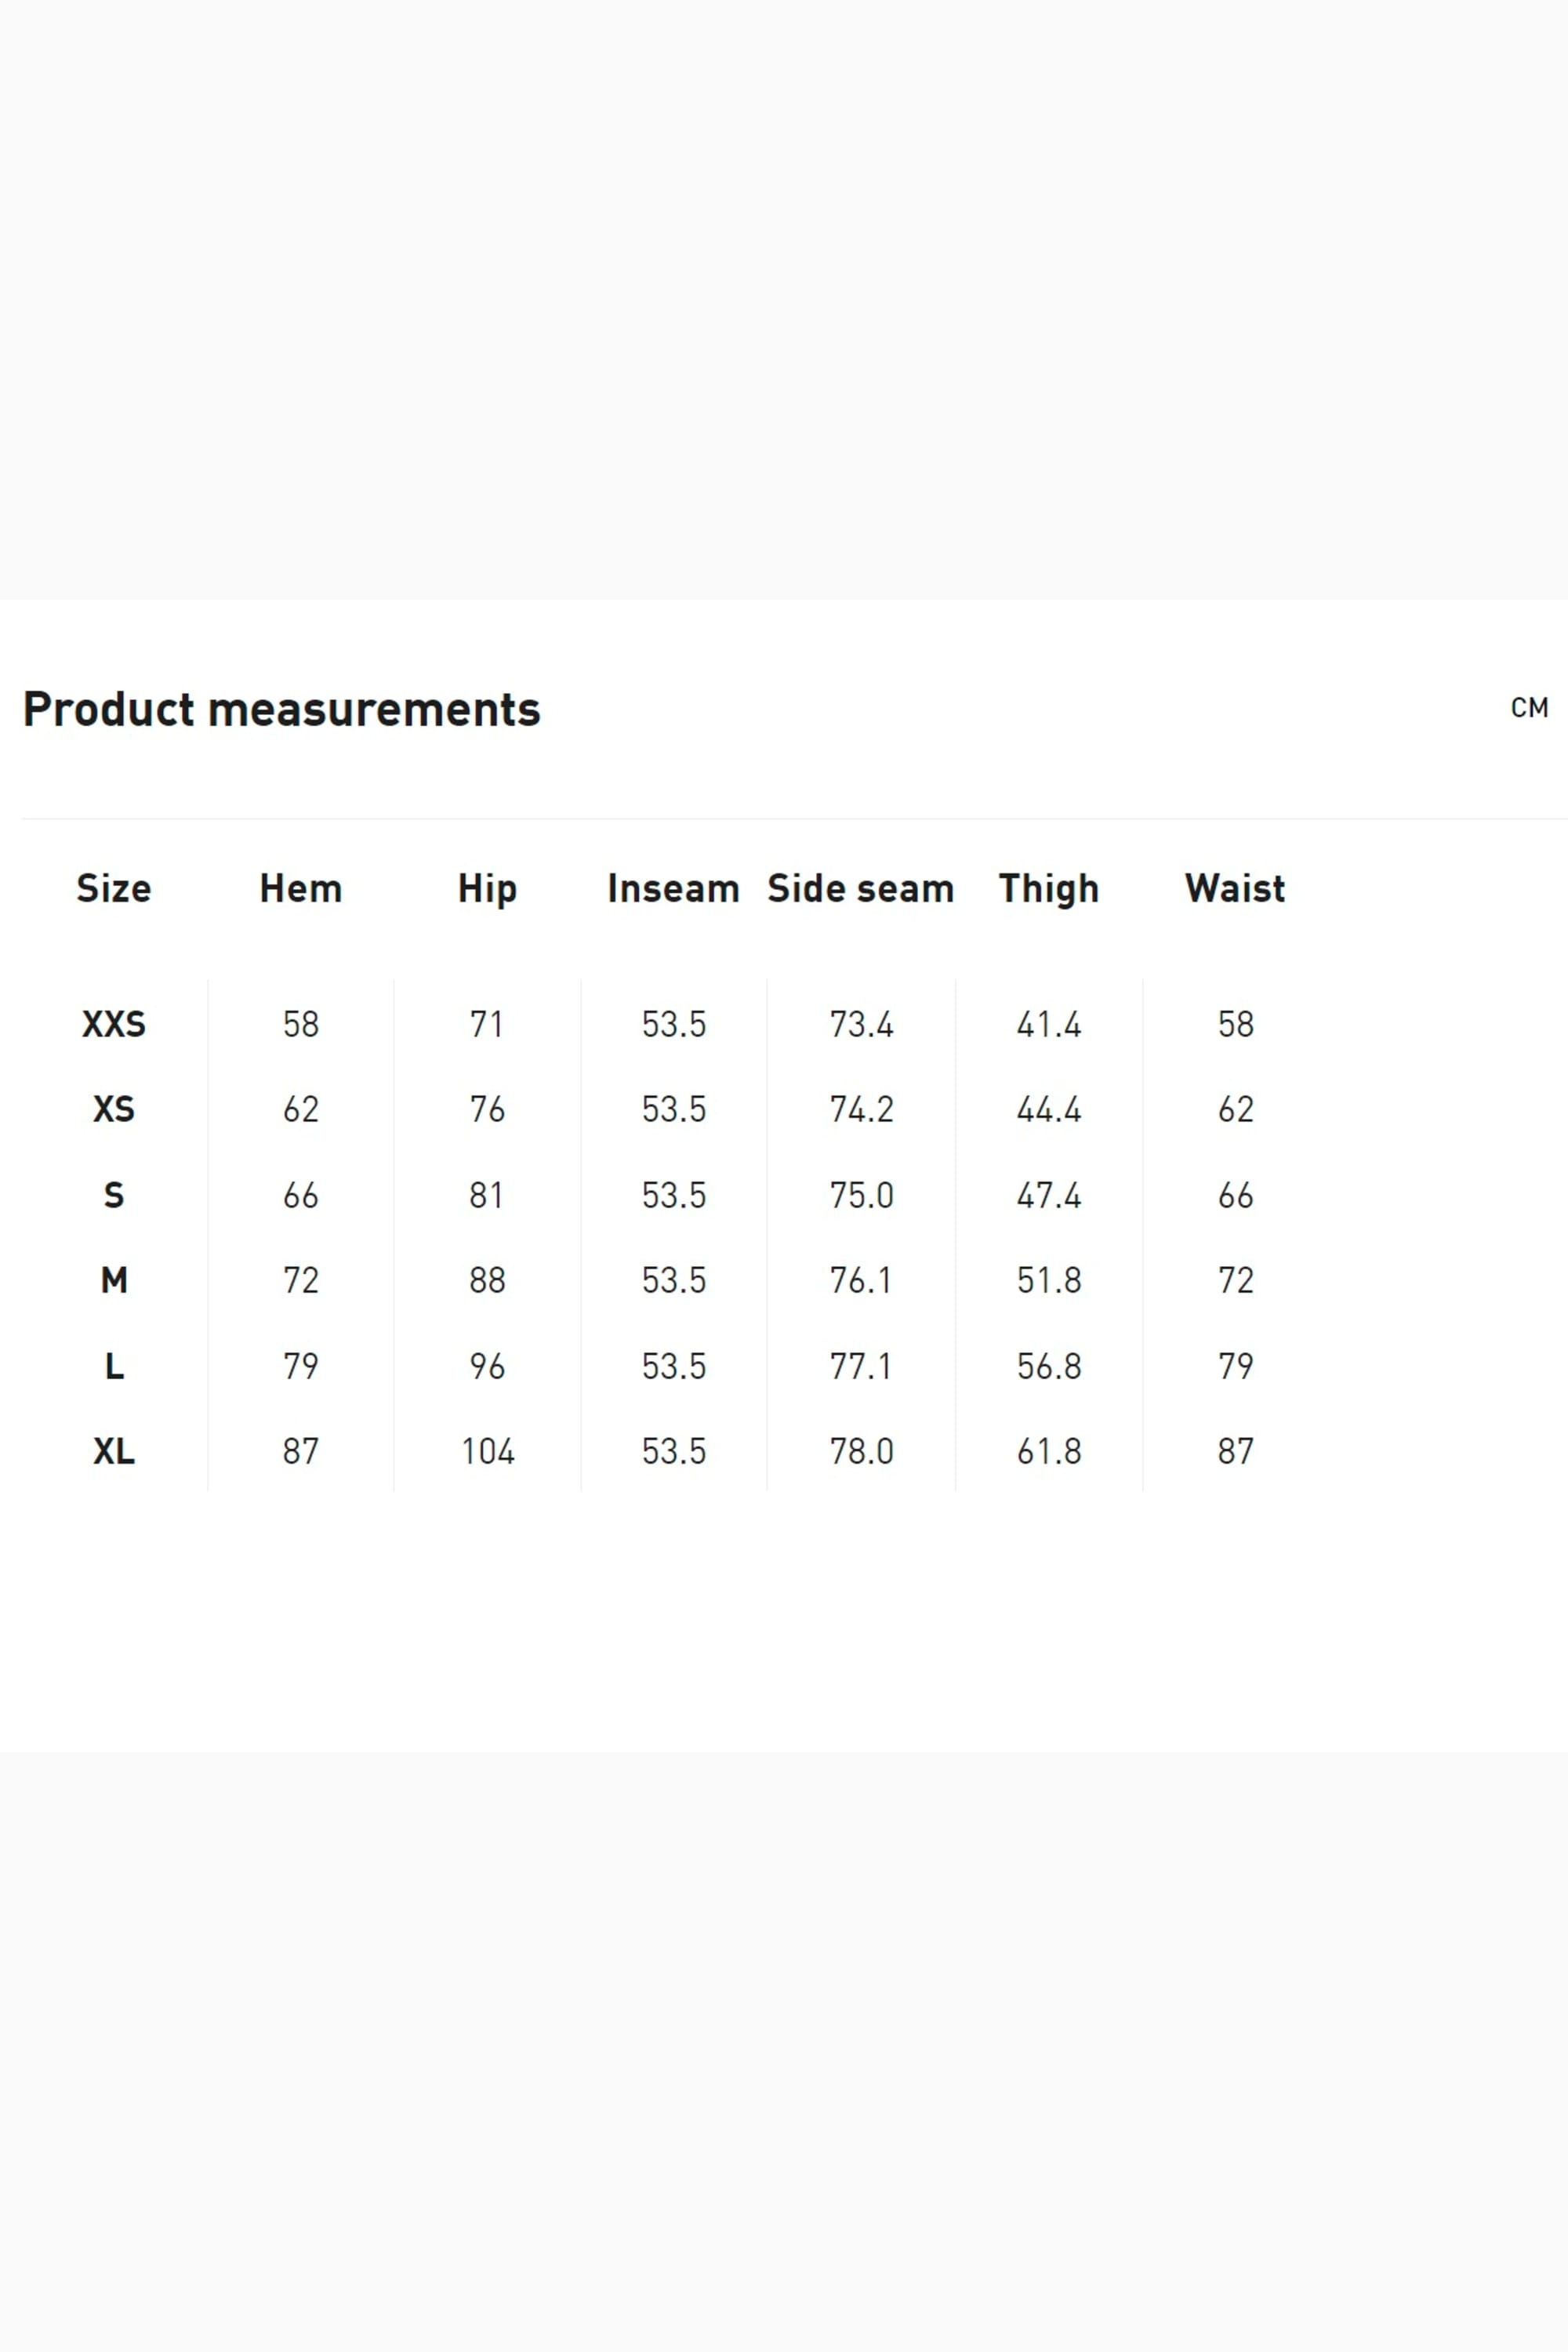This screenshot has height=2352, width=1568.
Task: Click the M size row label
Action: point(114,1280)
